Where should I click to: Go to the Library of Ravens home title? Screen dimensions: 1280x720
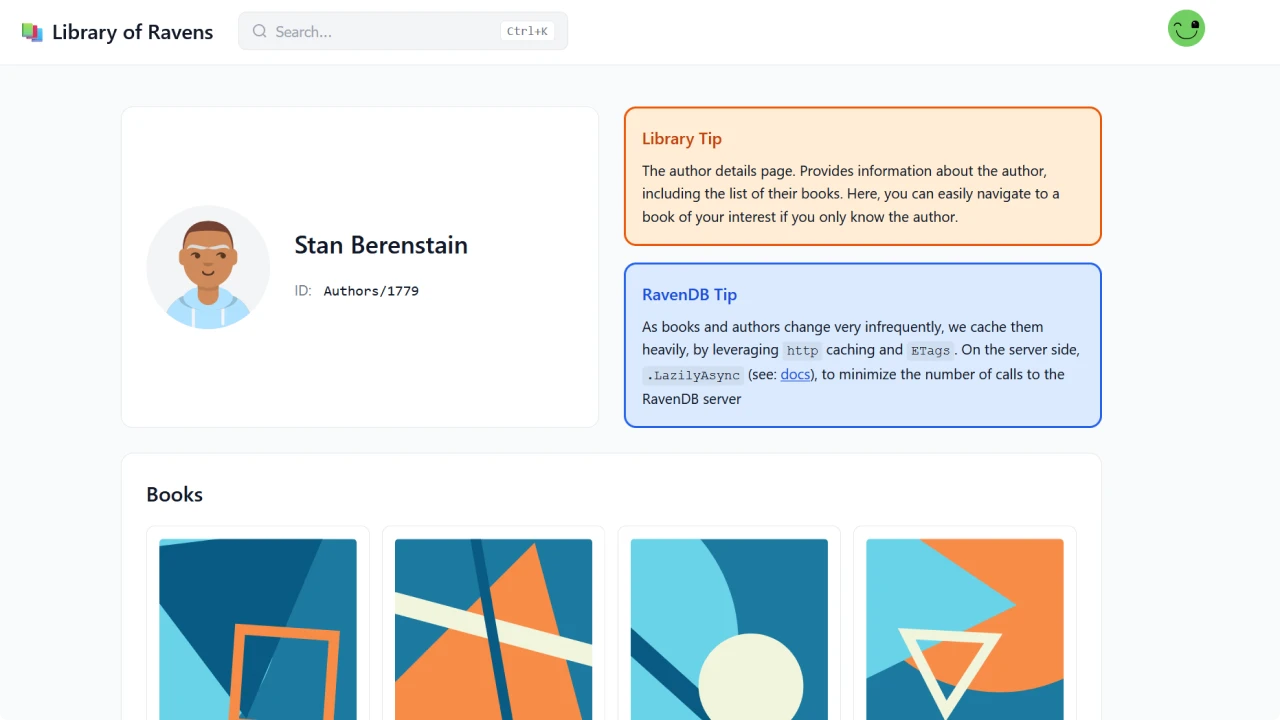point(132,32)
